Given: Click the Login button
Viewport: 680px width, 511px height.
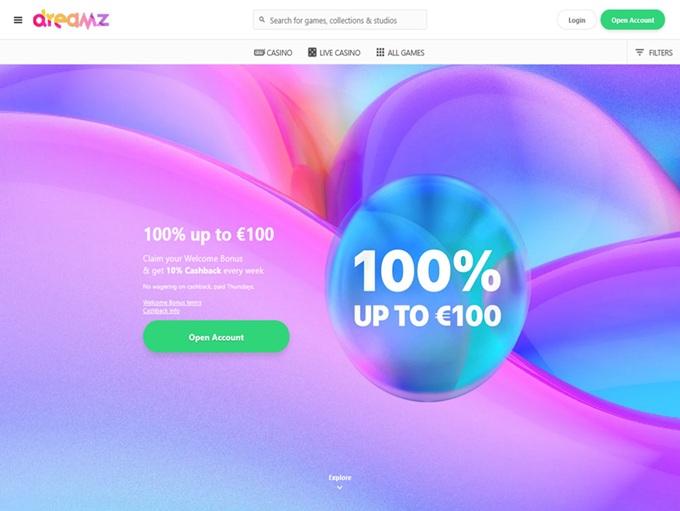Looking at the screenshot, I should (x=577, y=20).
